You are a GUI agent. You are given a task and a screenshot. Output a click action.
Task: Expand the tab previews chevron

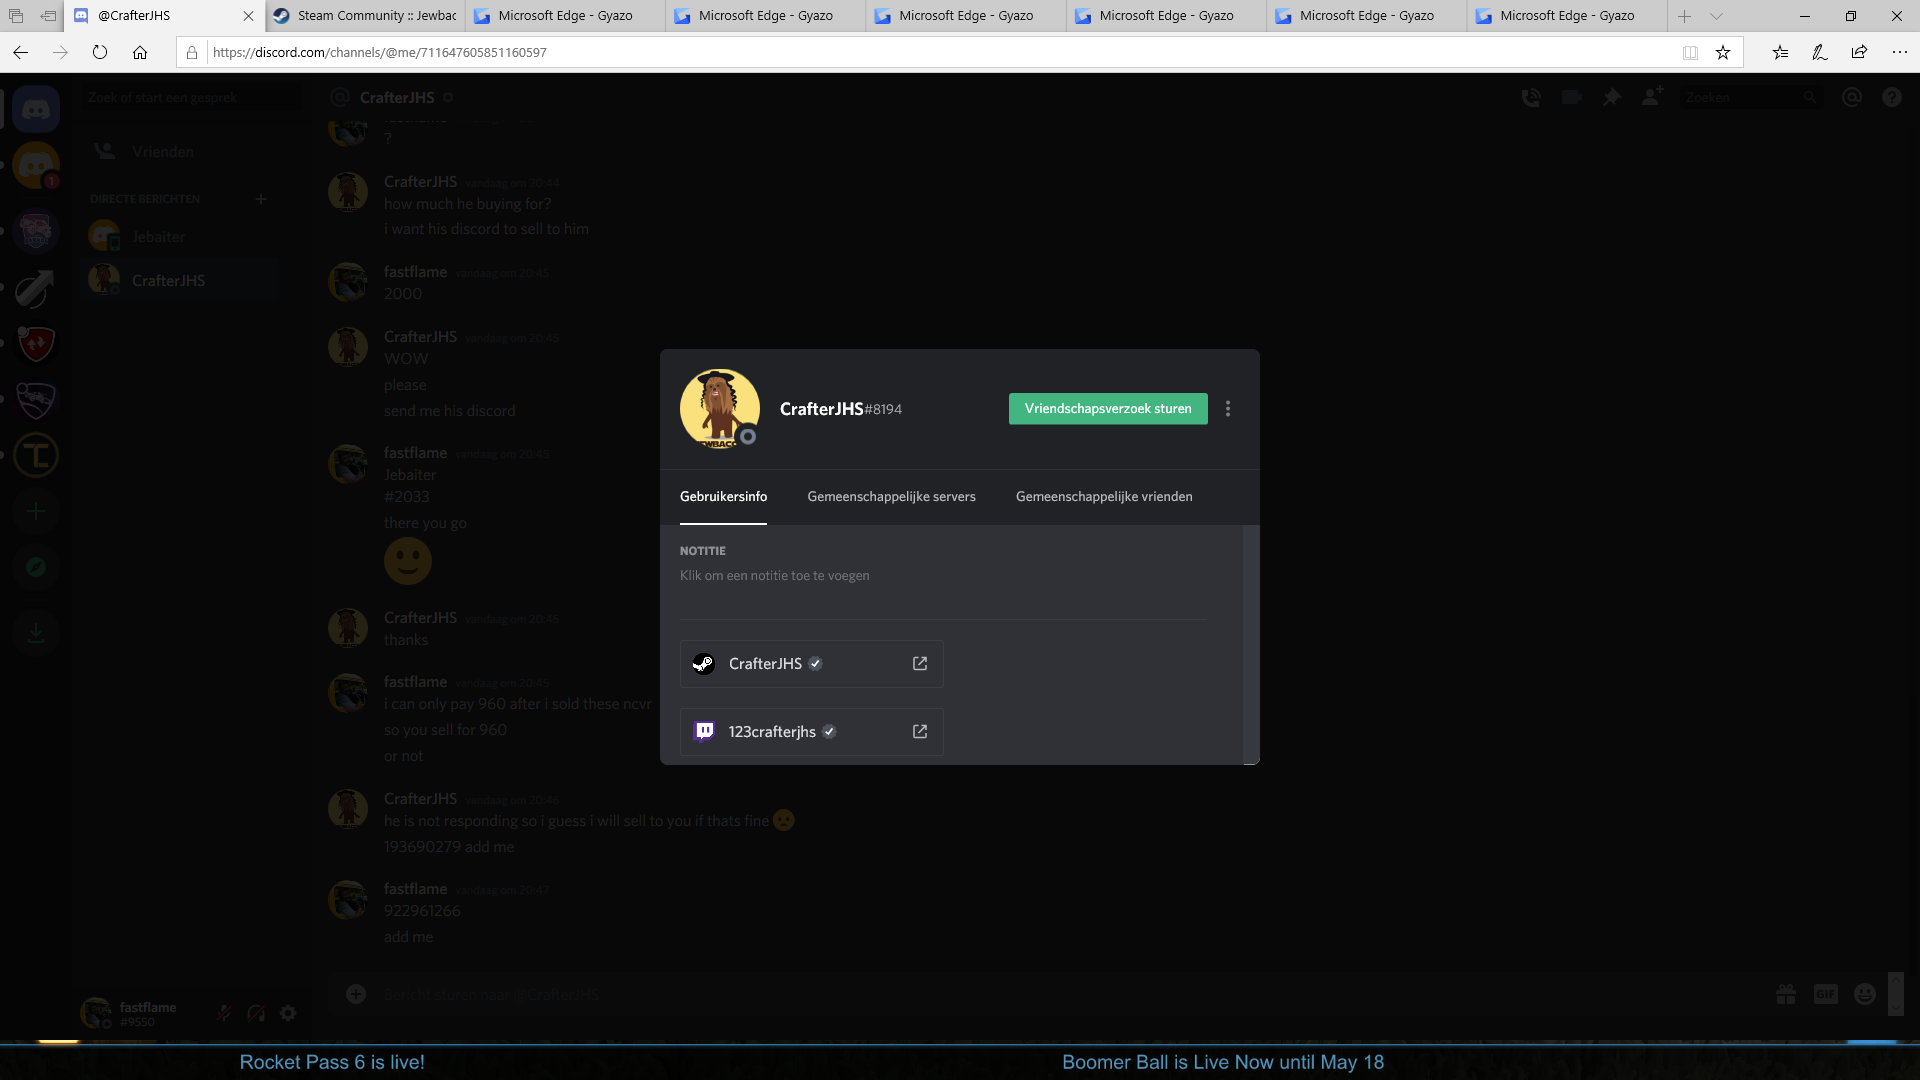tap(1716, 16)
